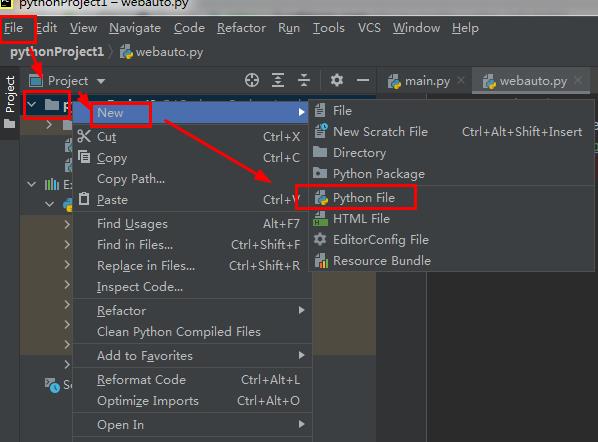The width and height of the screenshot is (598, 442).
Task: Click the Paste clipboard icon
Action: click(x=84, y=199)
